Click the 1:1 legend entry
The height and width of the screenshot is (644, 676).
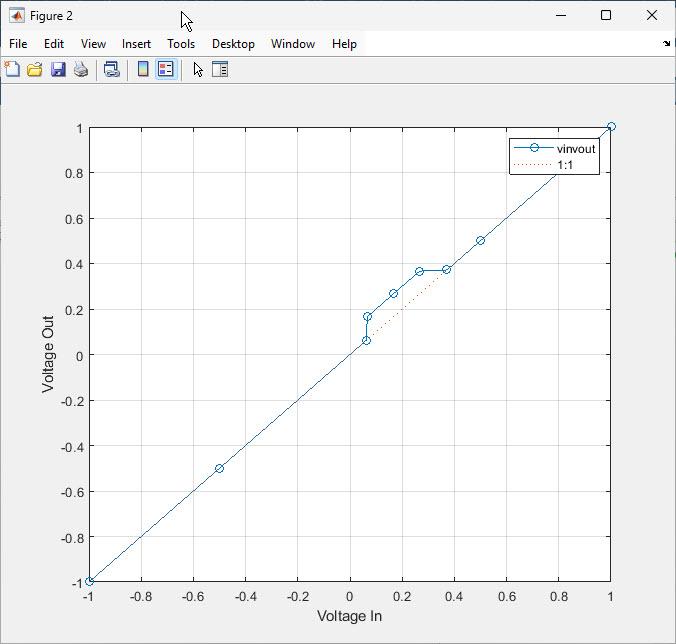pyautogui.click(x=565, y=165)
